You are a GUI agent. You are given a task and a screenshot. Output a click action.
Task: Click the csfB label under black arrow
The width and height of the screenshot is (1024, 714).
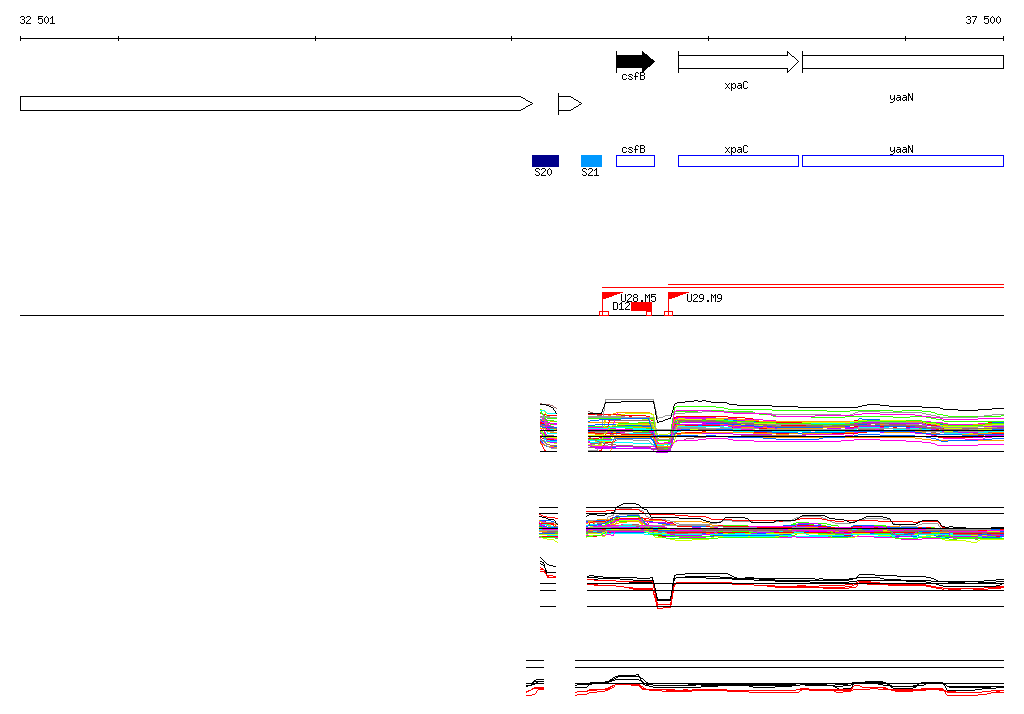[633, 76]
